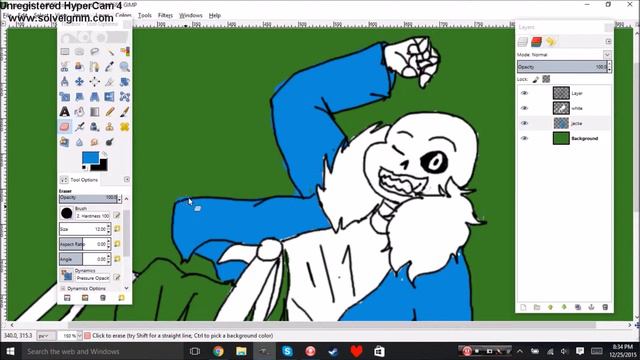Select the Alignment tool
640x360 pixels.
94,82
